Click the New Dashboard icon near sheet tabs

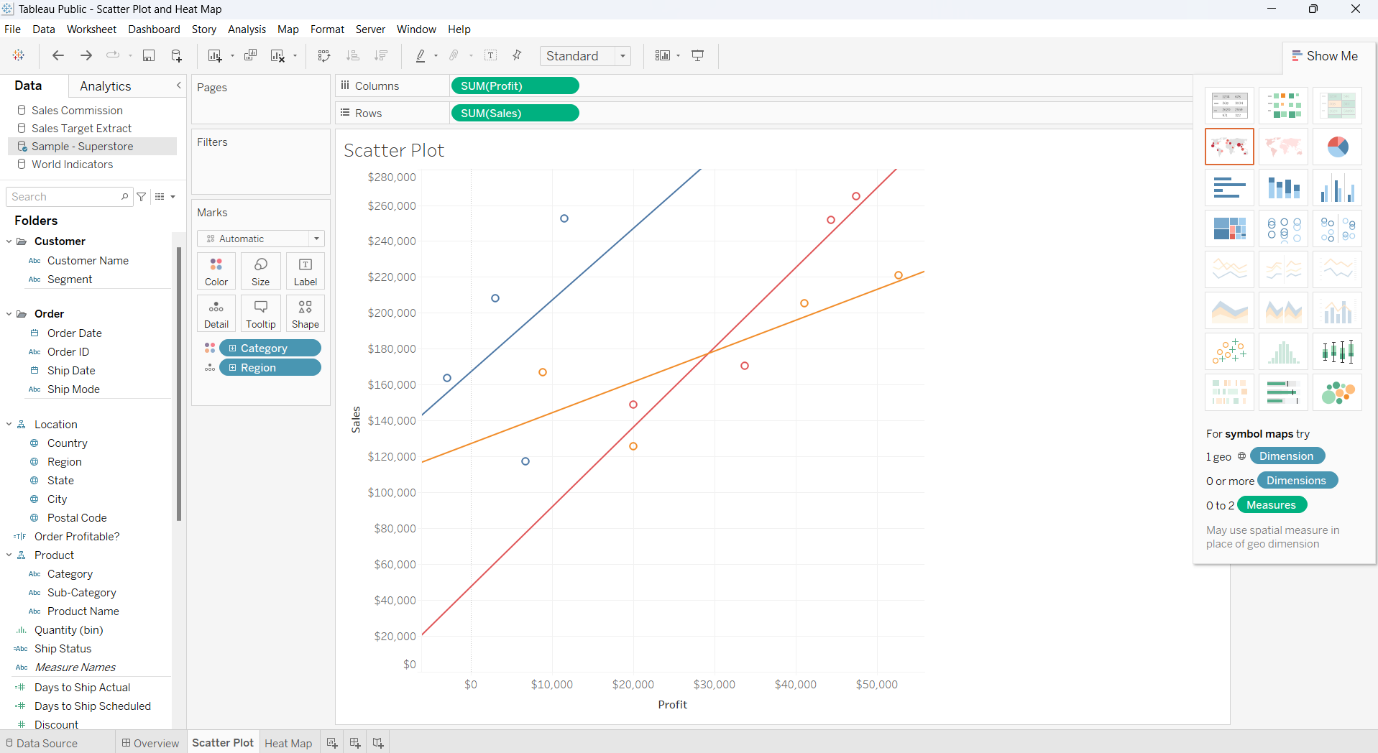pos(355,742)
